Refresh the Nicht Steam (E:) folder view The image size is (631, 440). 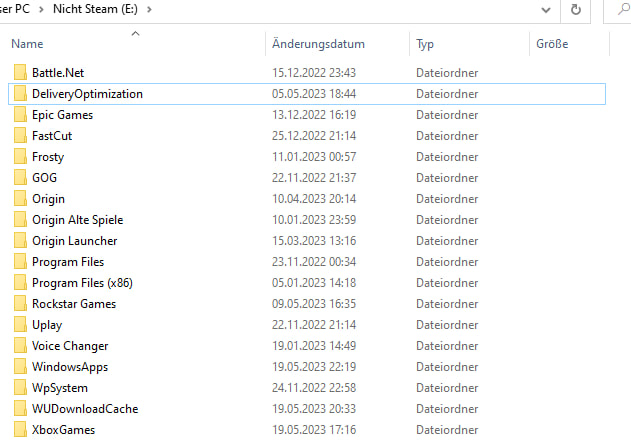(576, 9)
